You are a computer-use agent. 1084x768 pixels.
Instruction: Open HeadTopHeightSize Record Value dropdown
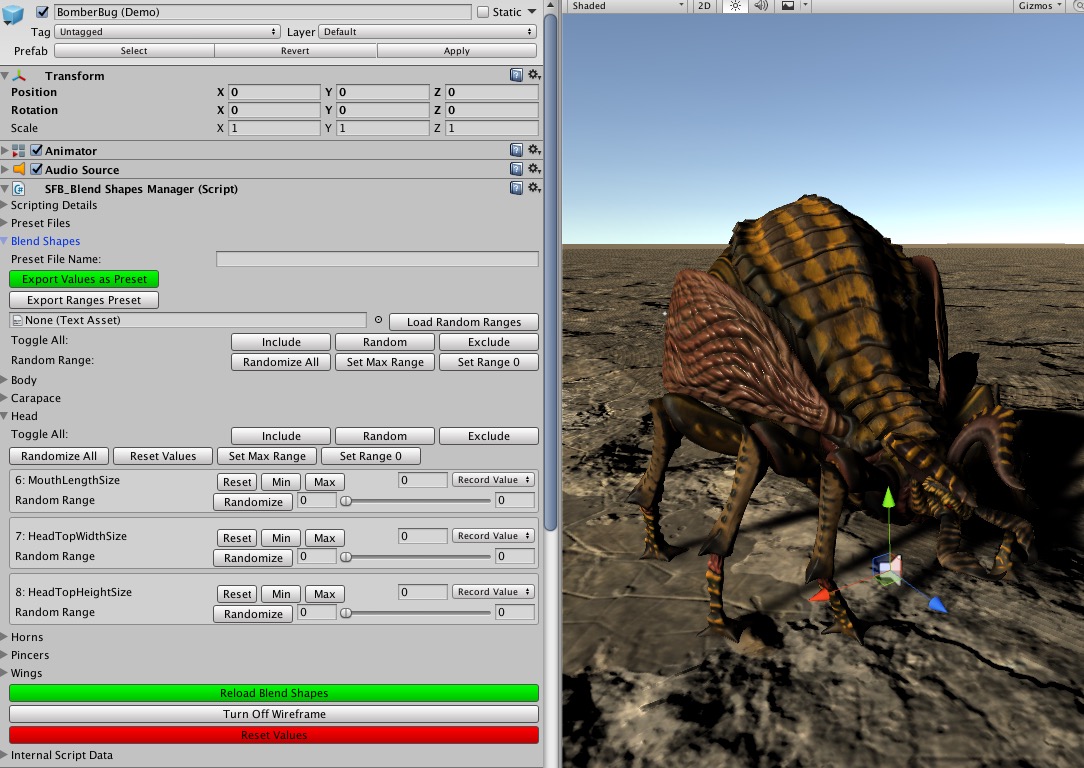coord(493,592)
